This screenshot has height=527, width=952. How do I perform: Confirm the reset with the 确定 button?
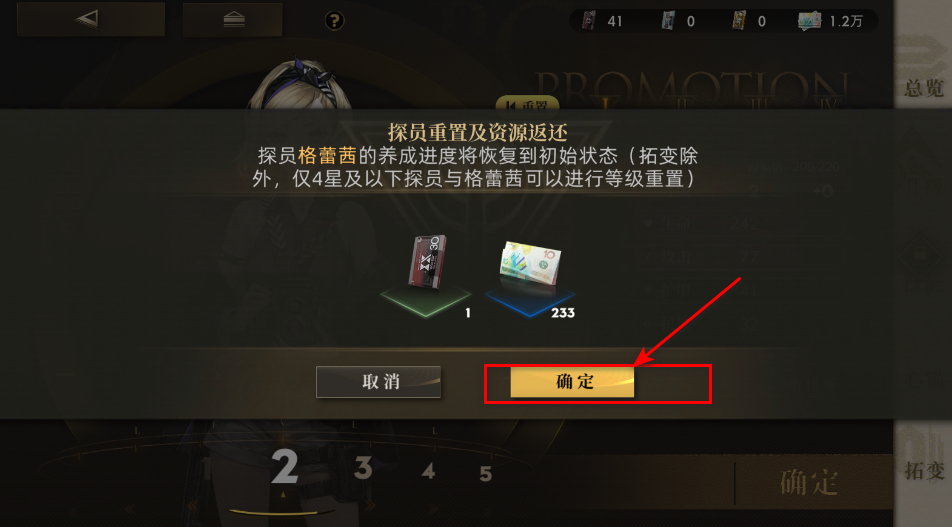click(572, 382)
